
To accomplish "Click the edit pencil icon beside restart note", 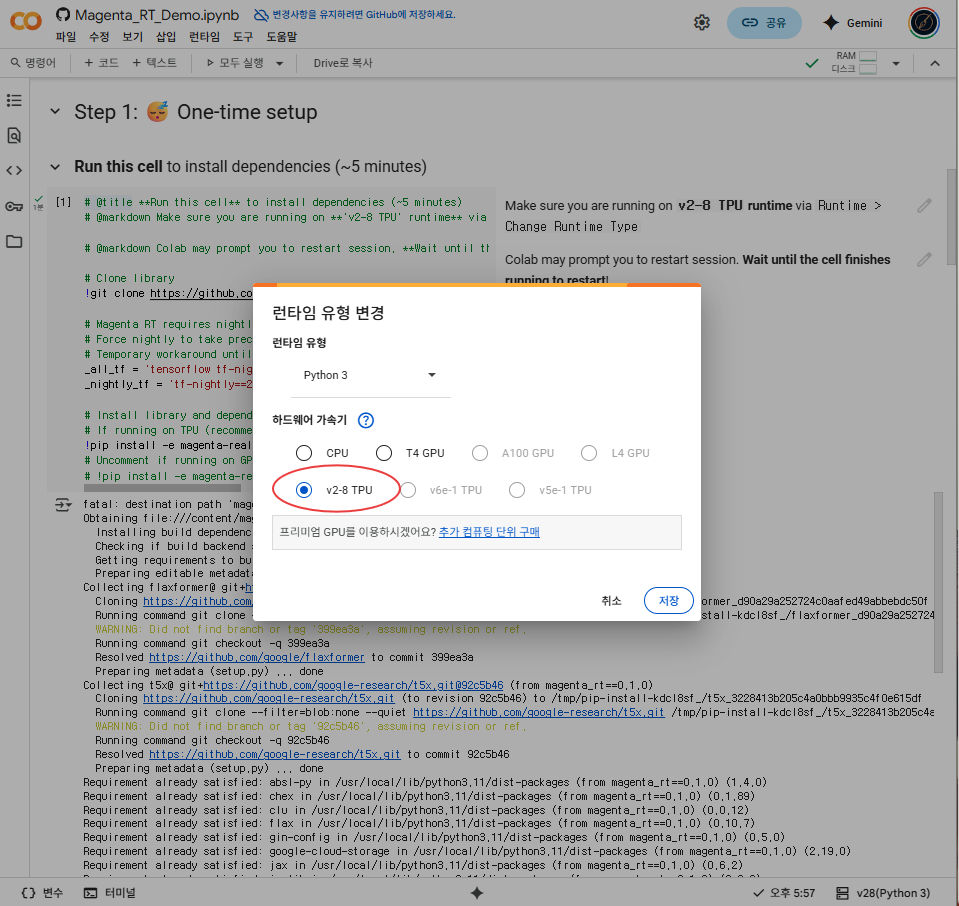I will [924, 259].
